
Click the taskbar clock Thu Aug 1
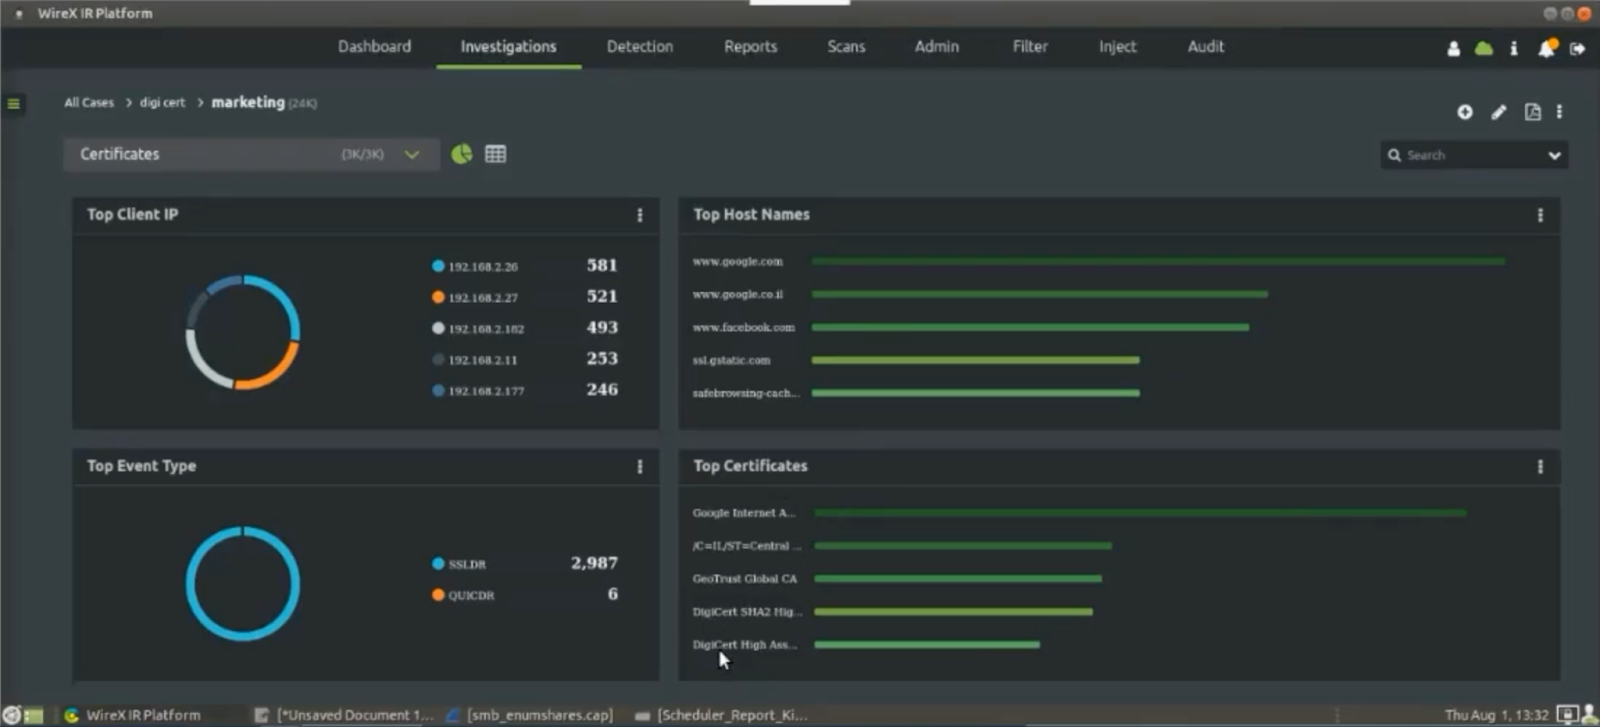point(1496,715)
